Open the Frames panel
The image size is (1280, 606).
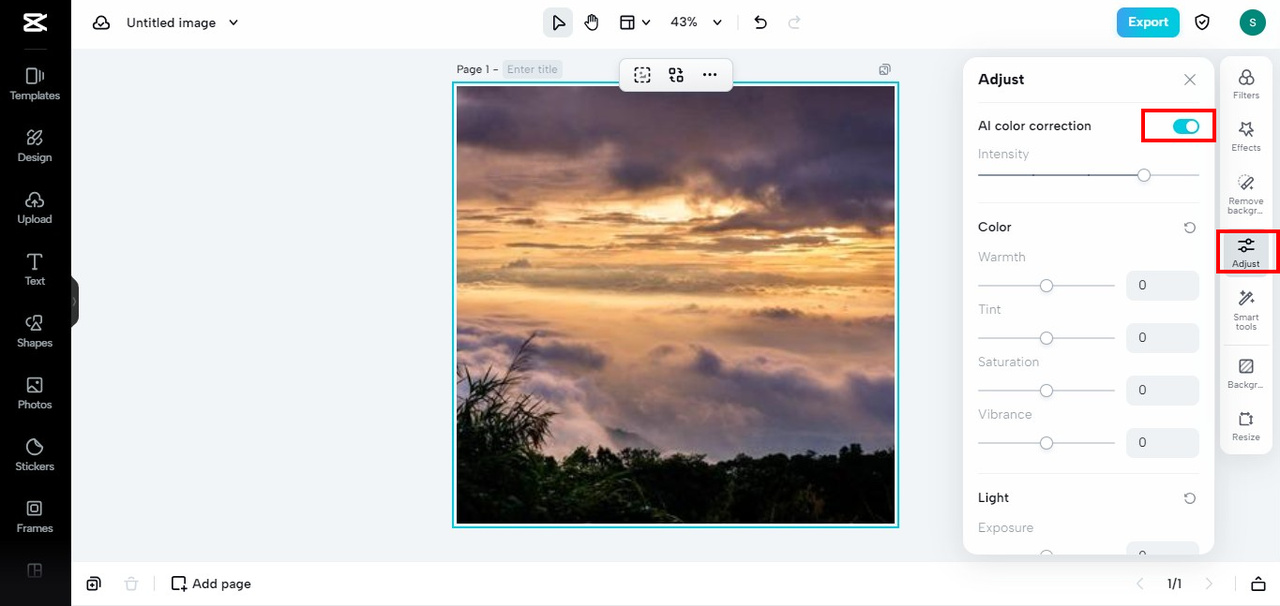35,517
